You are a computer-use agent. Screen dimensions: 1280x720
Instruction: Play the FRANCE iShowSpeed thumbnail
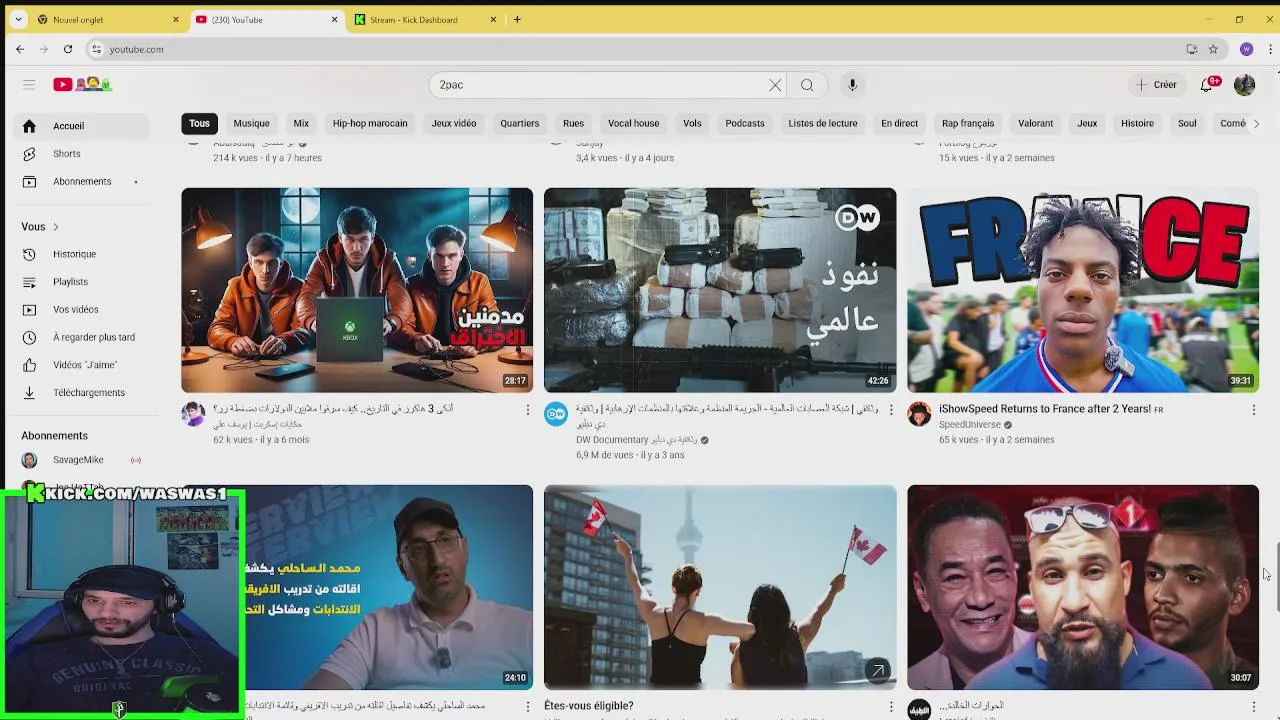[x=1083, y=290]
